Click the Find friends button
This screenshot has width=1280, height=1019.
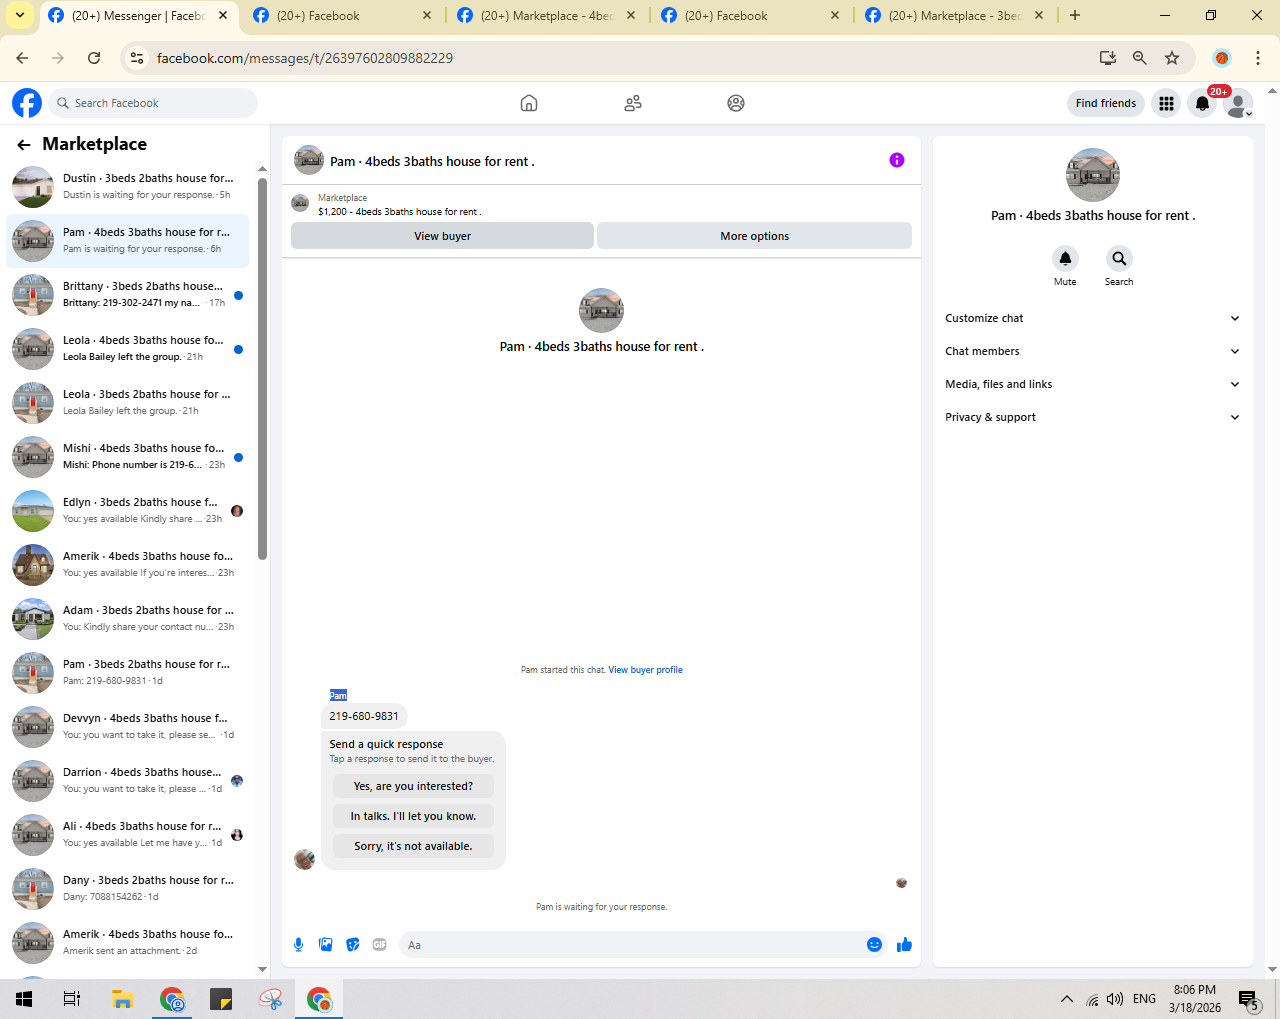[x=1106, y=103]
